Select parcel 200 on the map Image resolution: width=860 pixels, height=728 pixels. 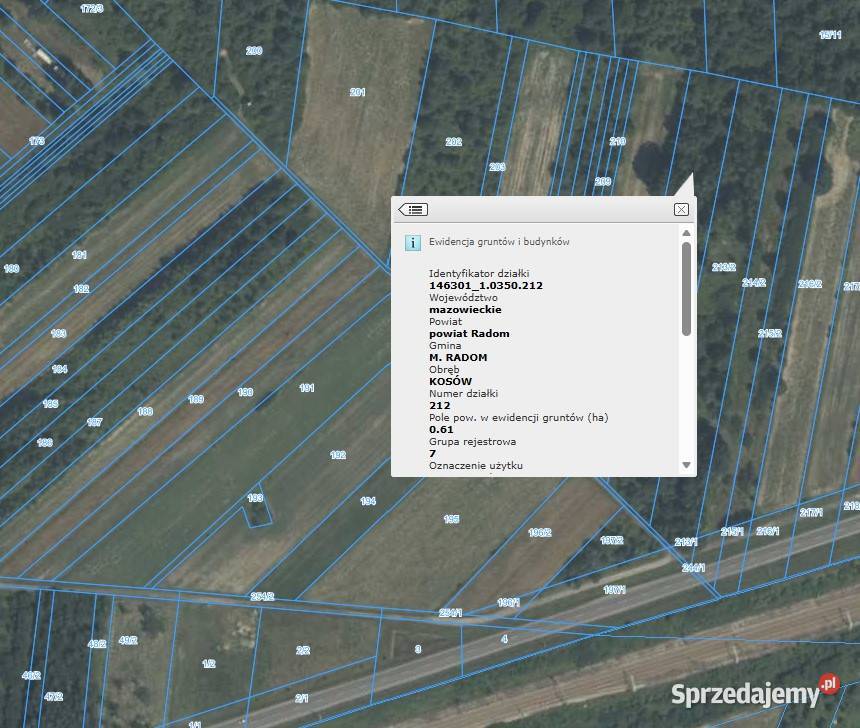[254, 51]
